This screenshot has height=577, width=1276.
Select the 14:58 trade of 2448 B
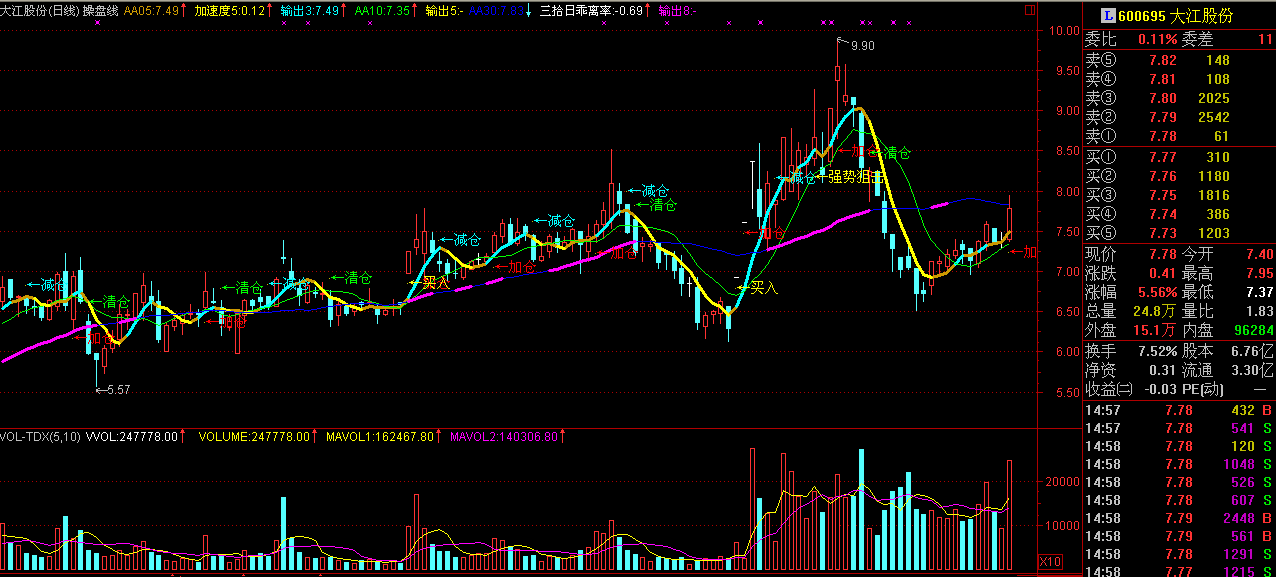(1179, 518)
